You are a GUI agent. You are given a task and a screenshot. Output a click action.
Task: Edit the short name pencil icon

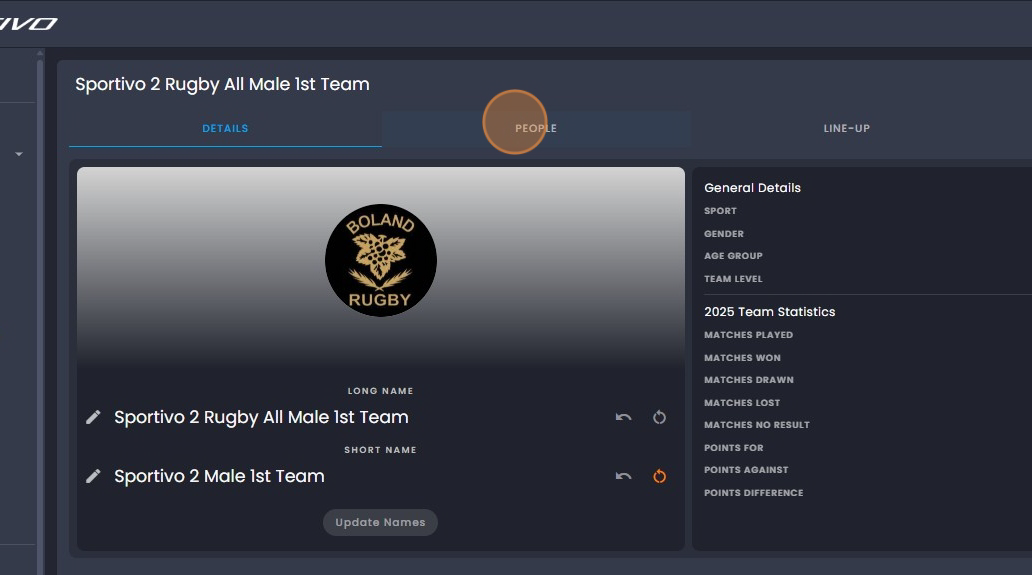coord(93,476)
